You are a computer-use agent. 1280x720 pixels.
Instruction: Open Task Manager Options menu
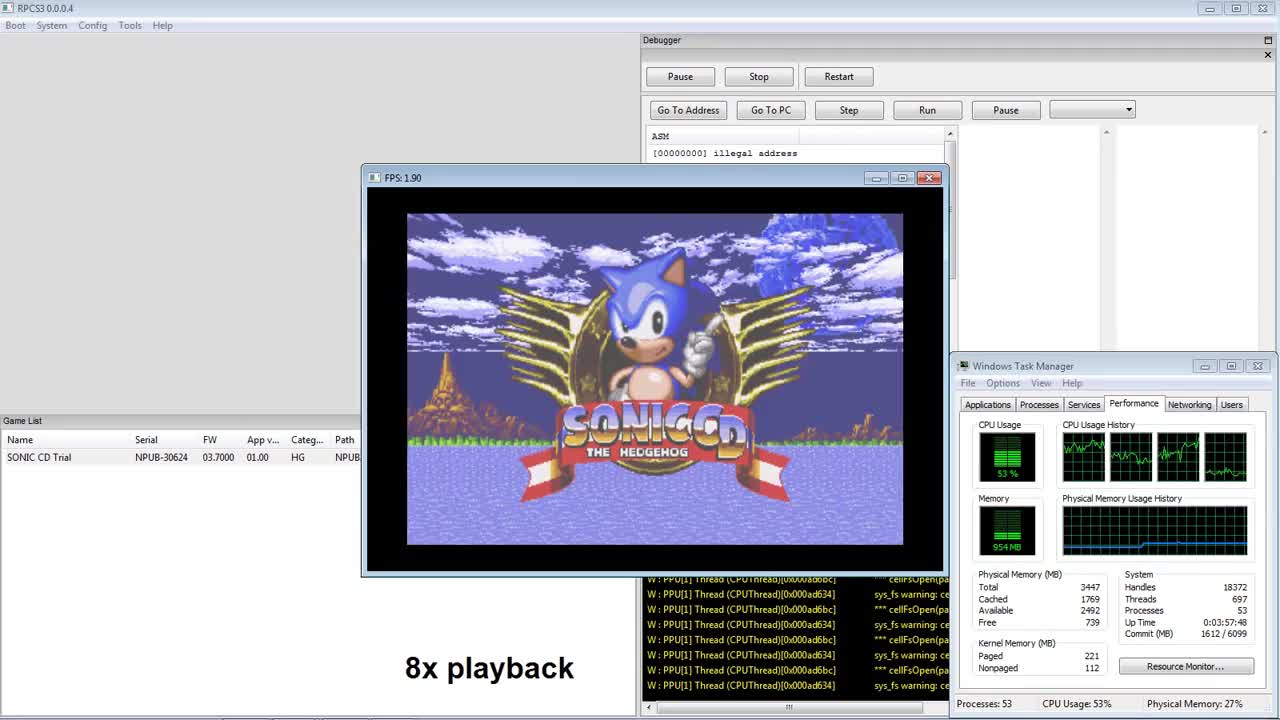pos(1003,383)
